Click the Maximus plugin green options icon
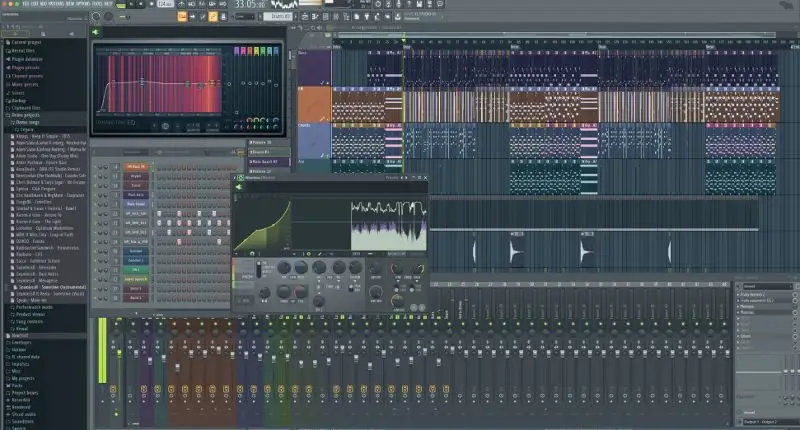 238,179
